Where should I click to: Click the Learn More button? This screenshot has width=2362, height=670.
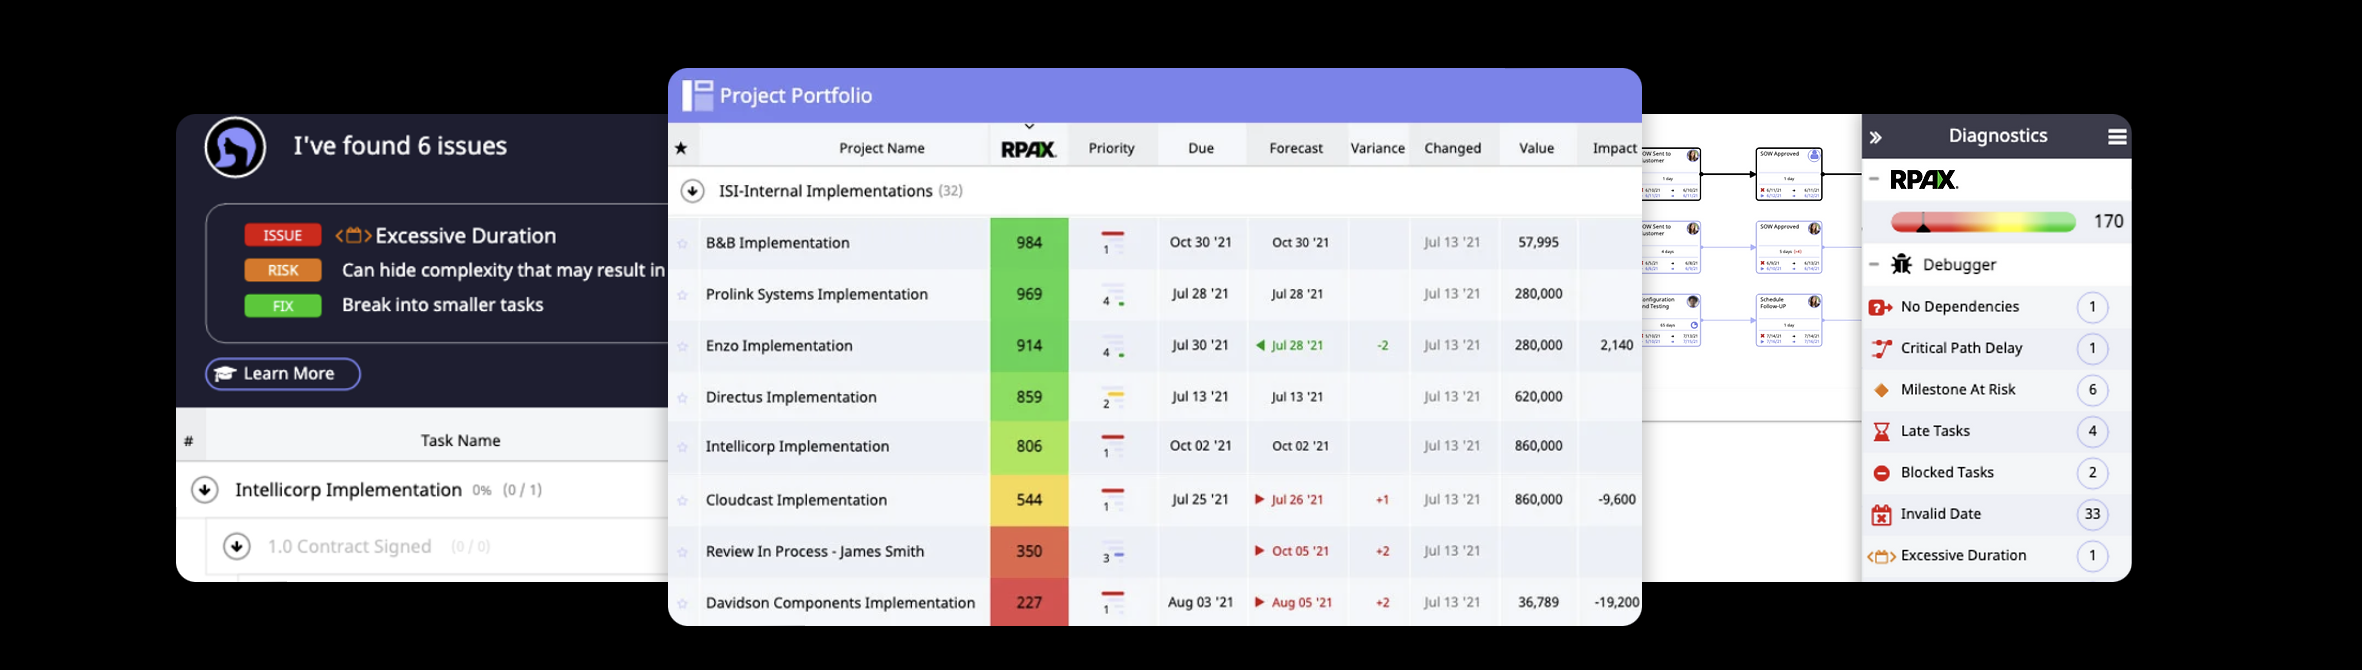click(x=283, y=374)
